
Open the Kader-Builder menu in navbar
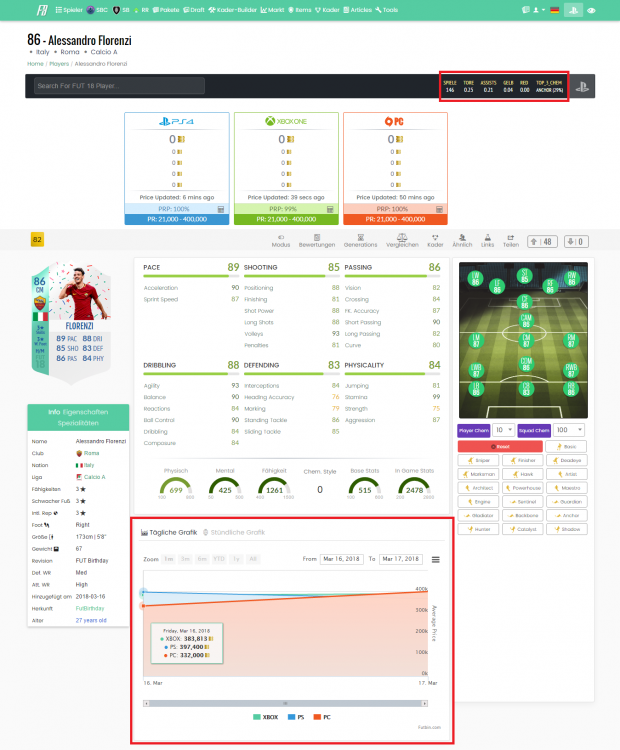[x=232, y=10]
